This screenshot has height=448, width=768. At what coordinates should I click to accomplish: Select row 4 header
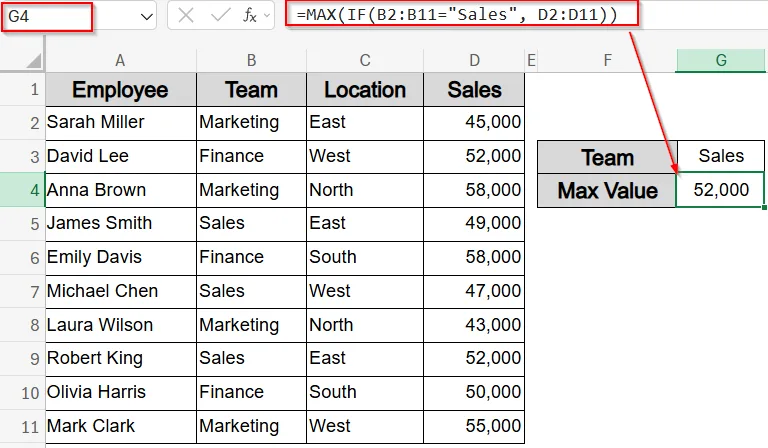click(x=23, y=189)
